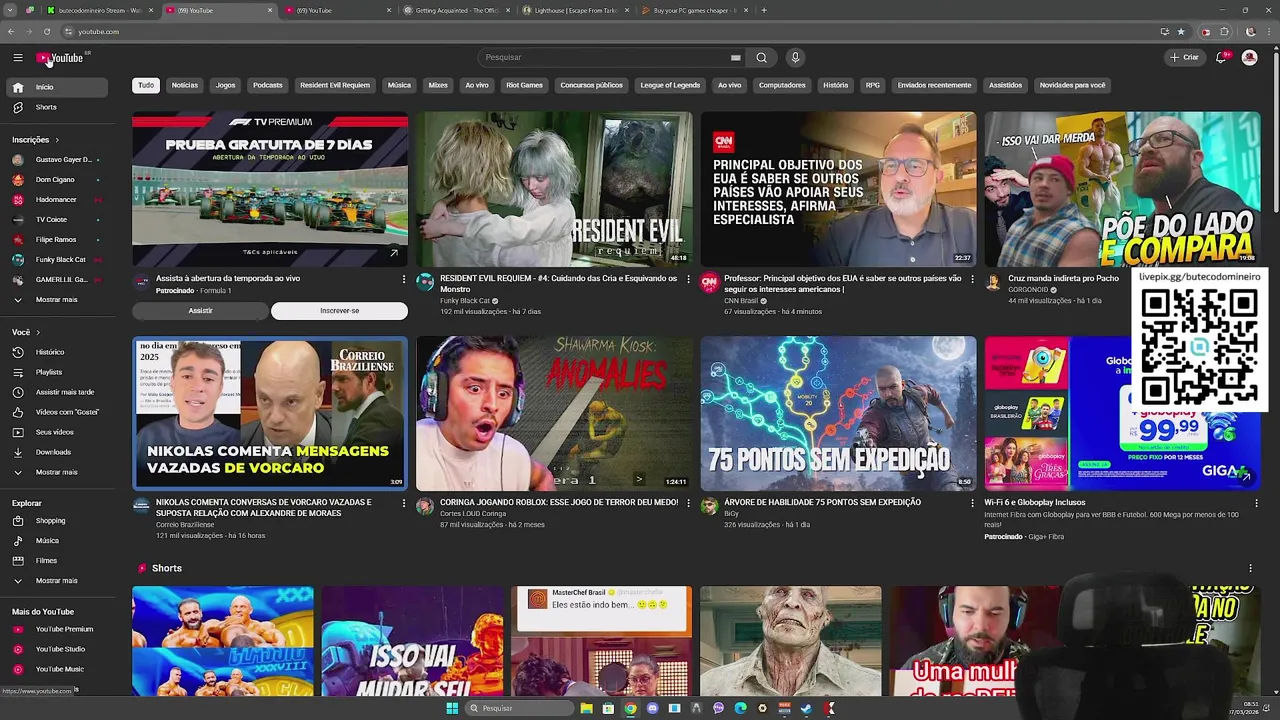Open options menu for Nikolas comenta video

[x=404, y=504]
